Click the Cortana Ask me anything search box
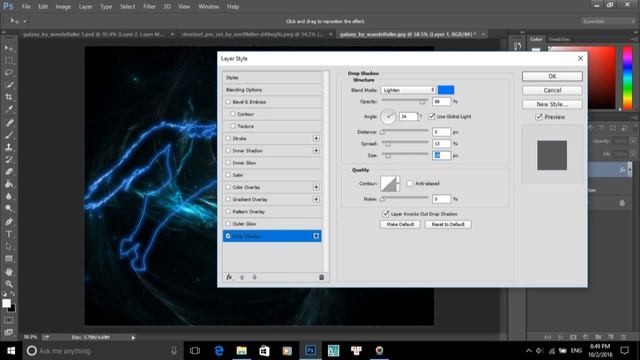 102,351
